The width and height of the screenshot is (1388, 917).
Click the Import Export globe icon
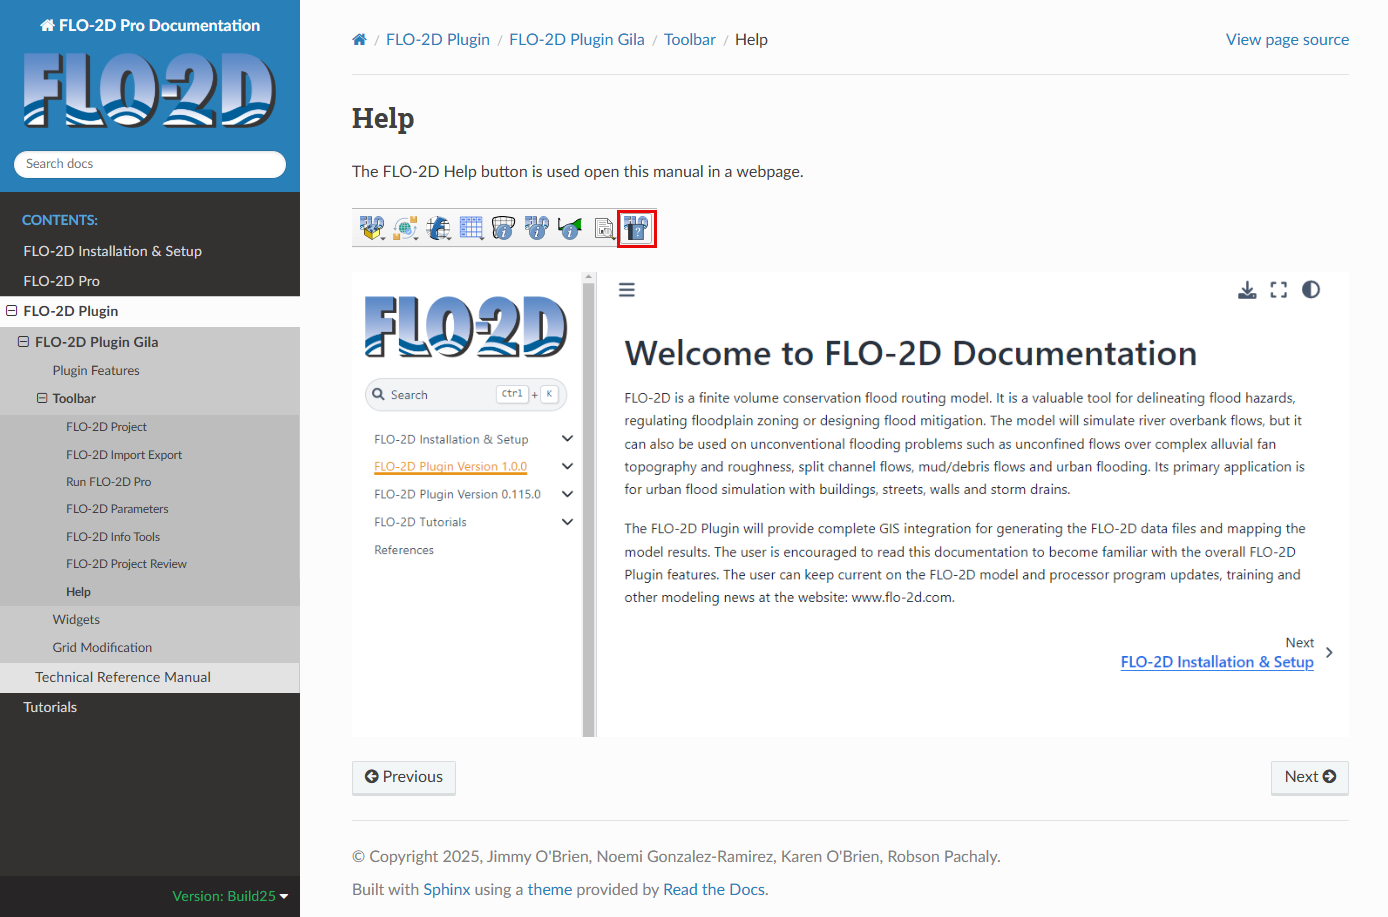click(x=405, y=229)
